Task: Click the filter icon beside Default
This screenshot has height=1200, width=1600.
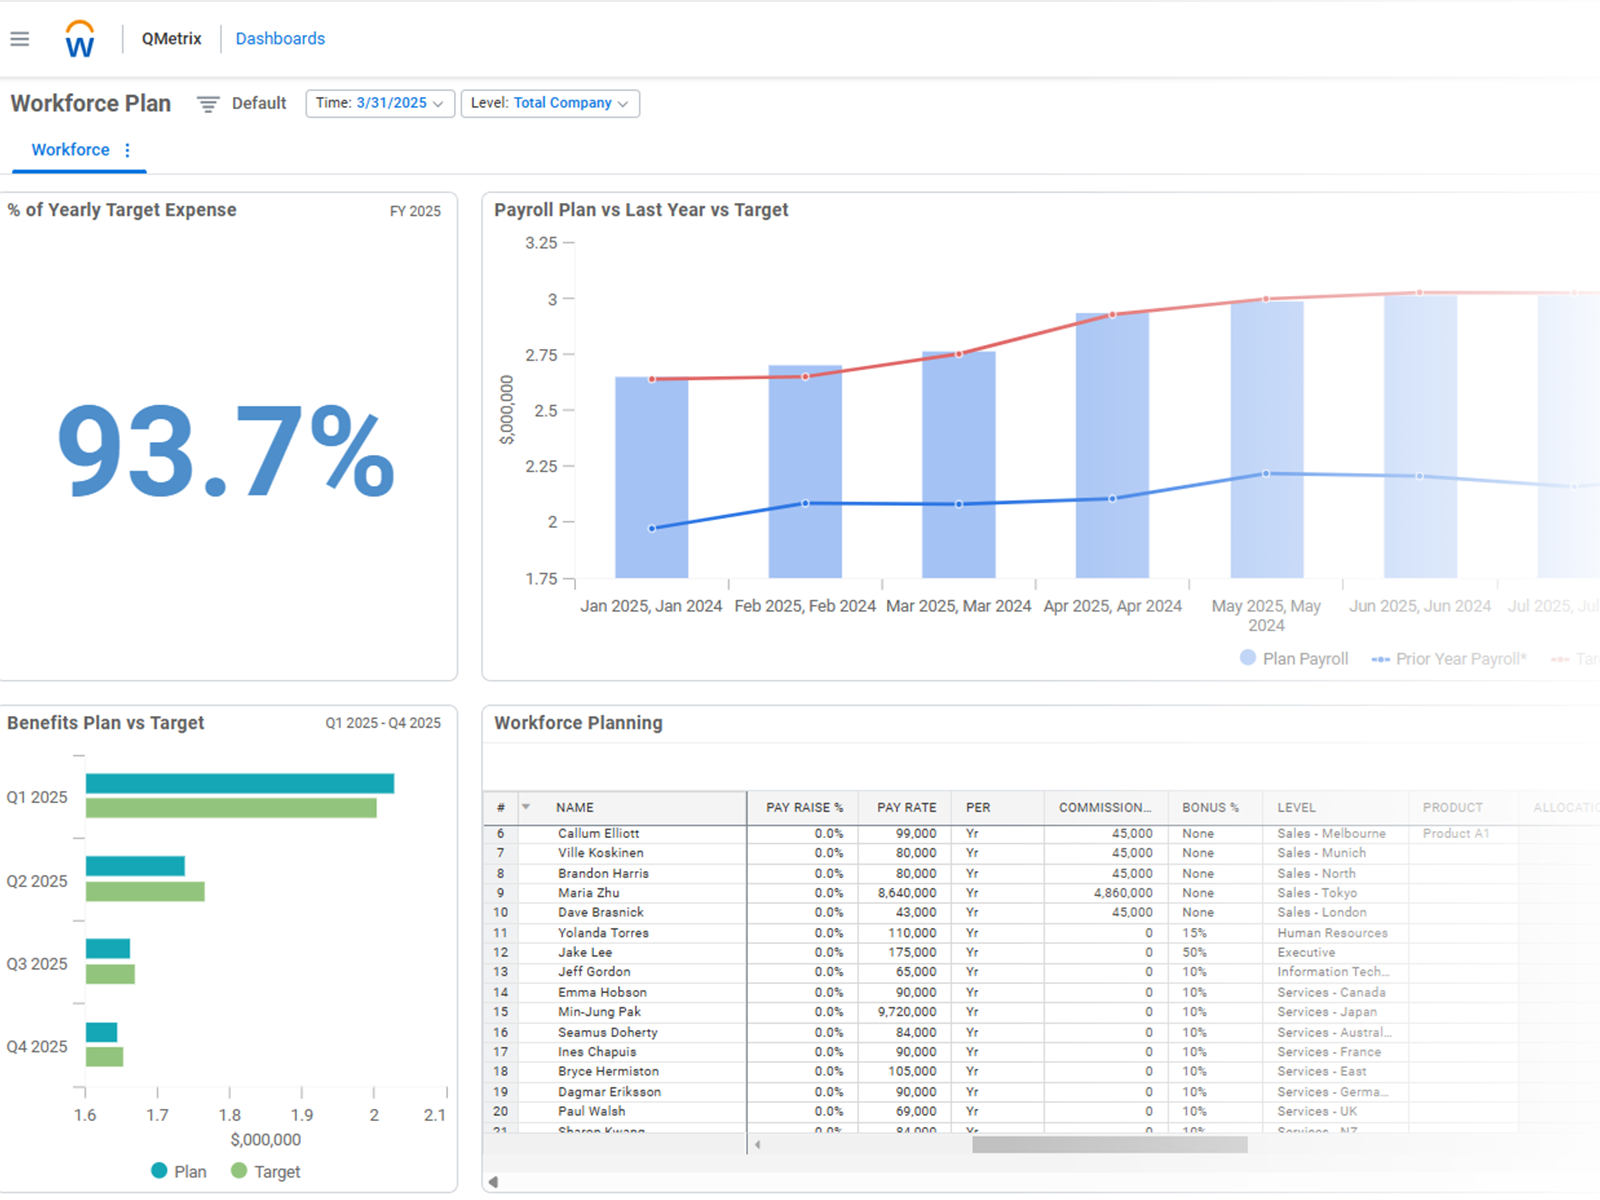Action: (208, 104)
